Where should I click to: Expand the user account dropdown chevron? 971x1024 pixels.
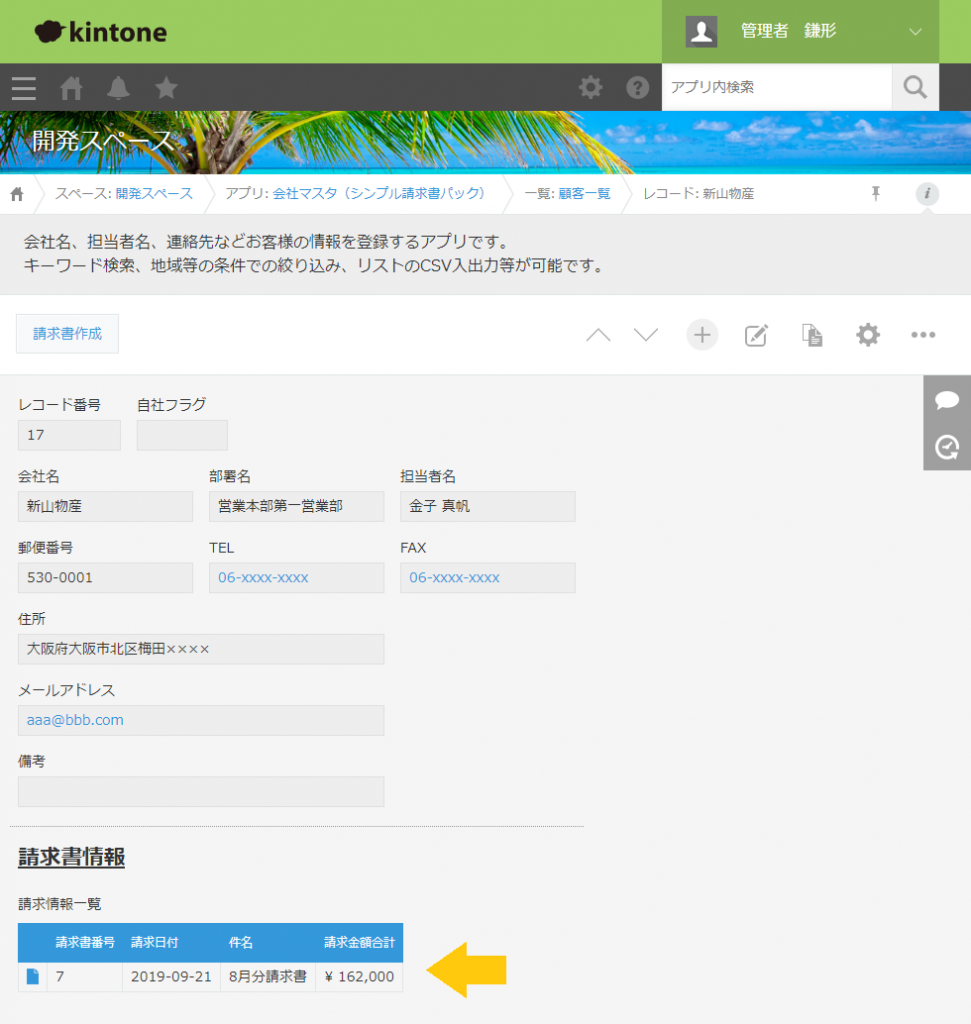915,31
